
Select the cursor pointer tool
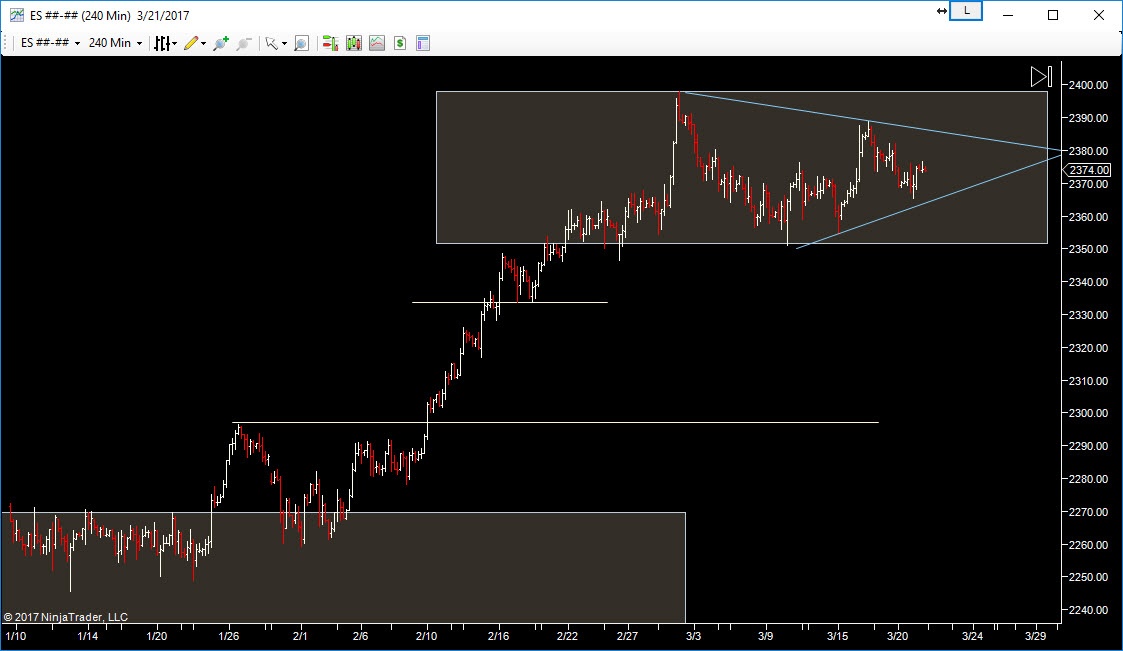(x=270, y=43)
